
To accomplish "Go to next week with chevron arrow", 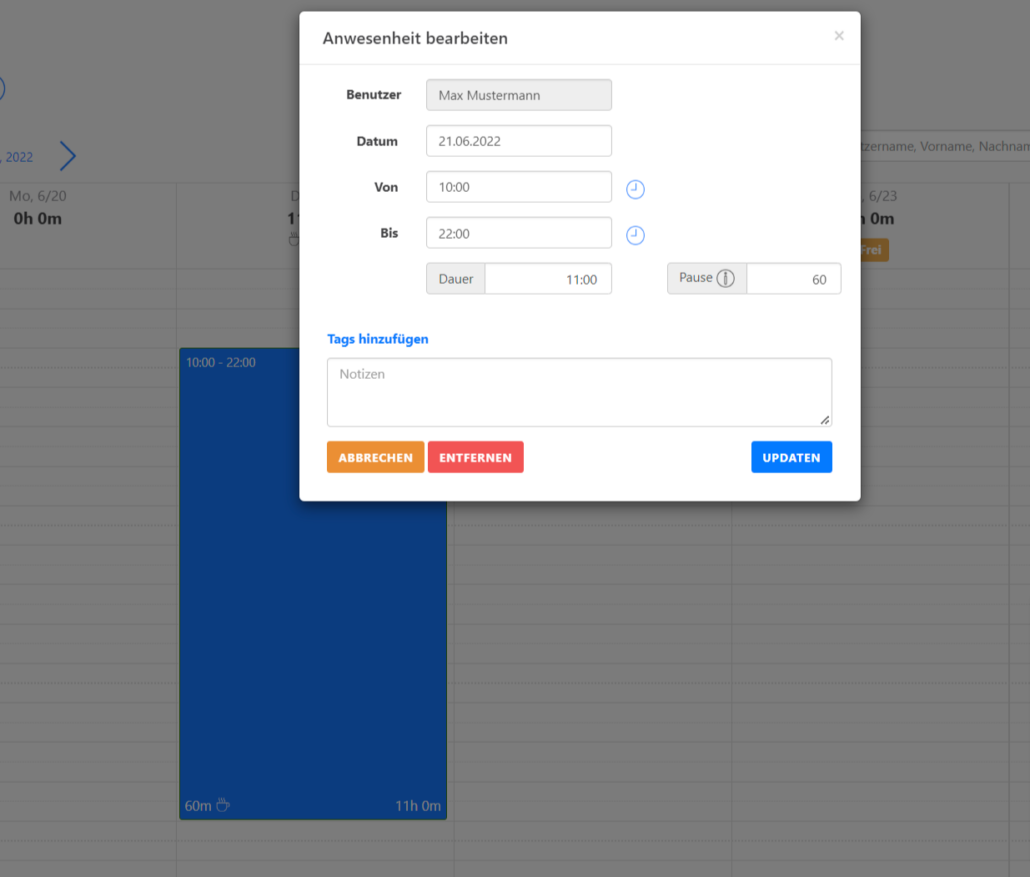I will (x=67, y=156).
